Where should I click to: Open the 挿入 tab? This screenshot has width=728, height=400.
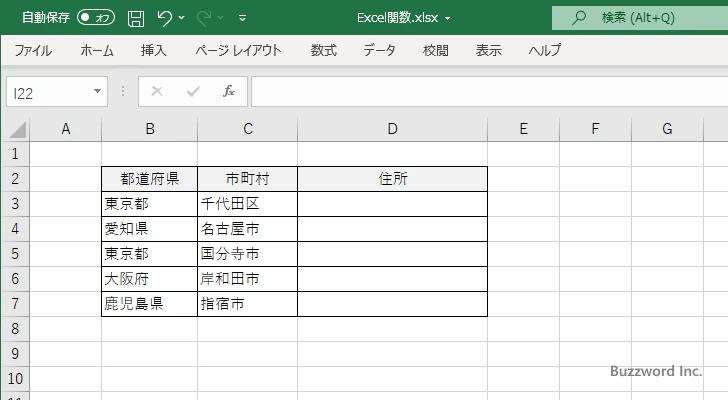(x=154, y=50)
